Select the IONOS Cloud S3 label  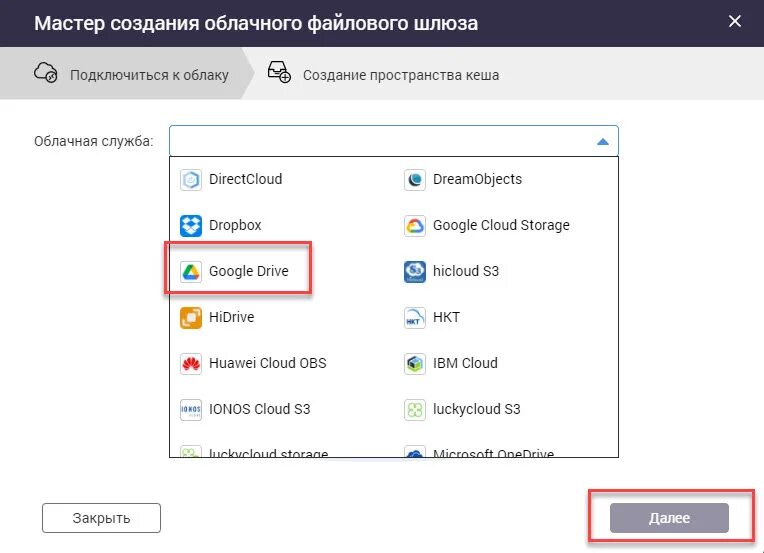tap(259, 409)
